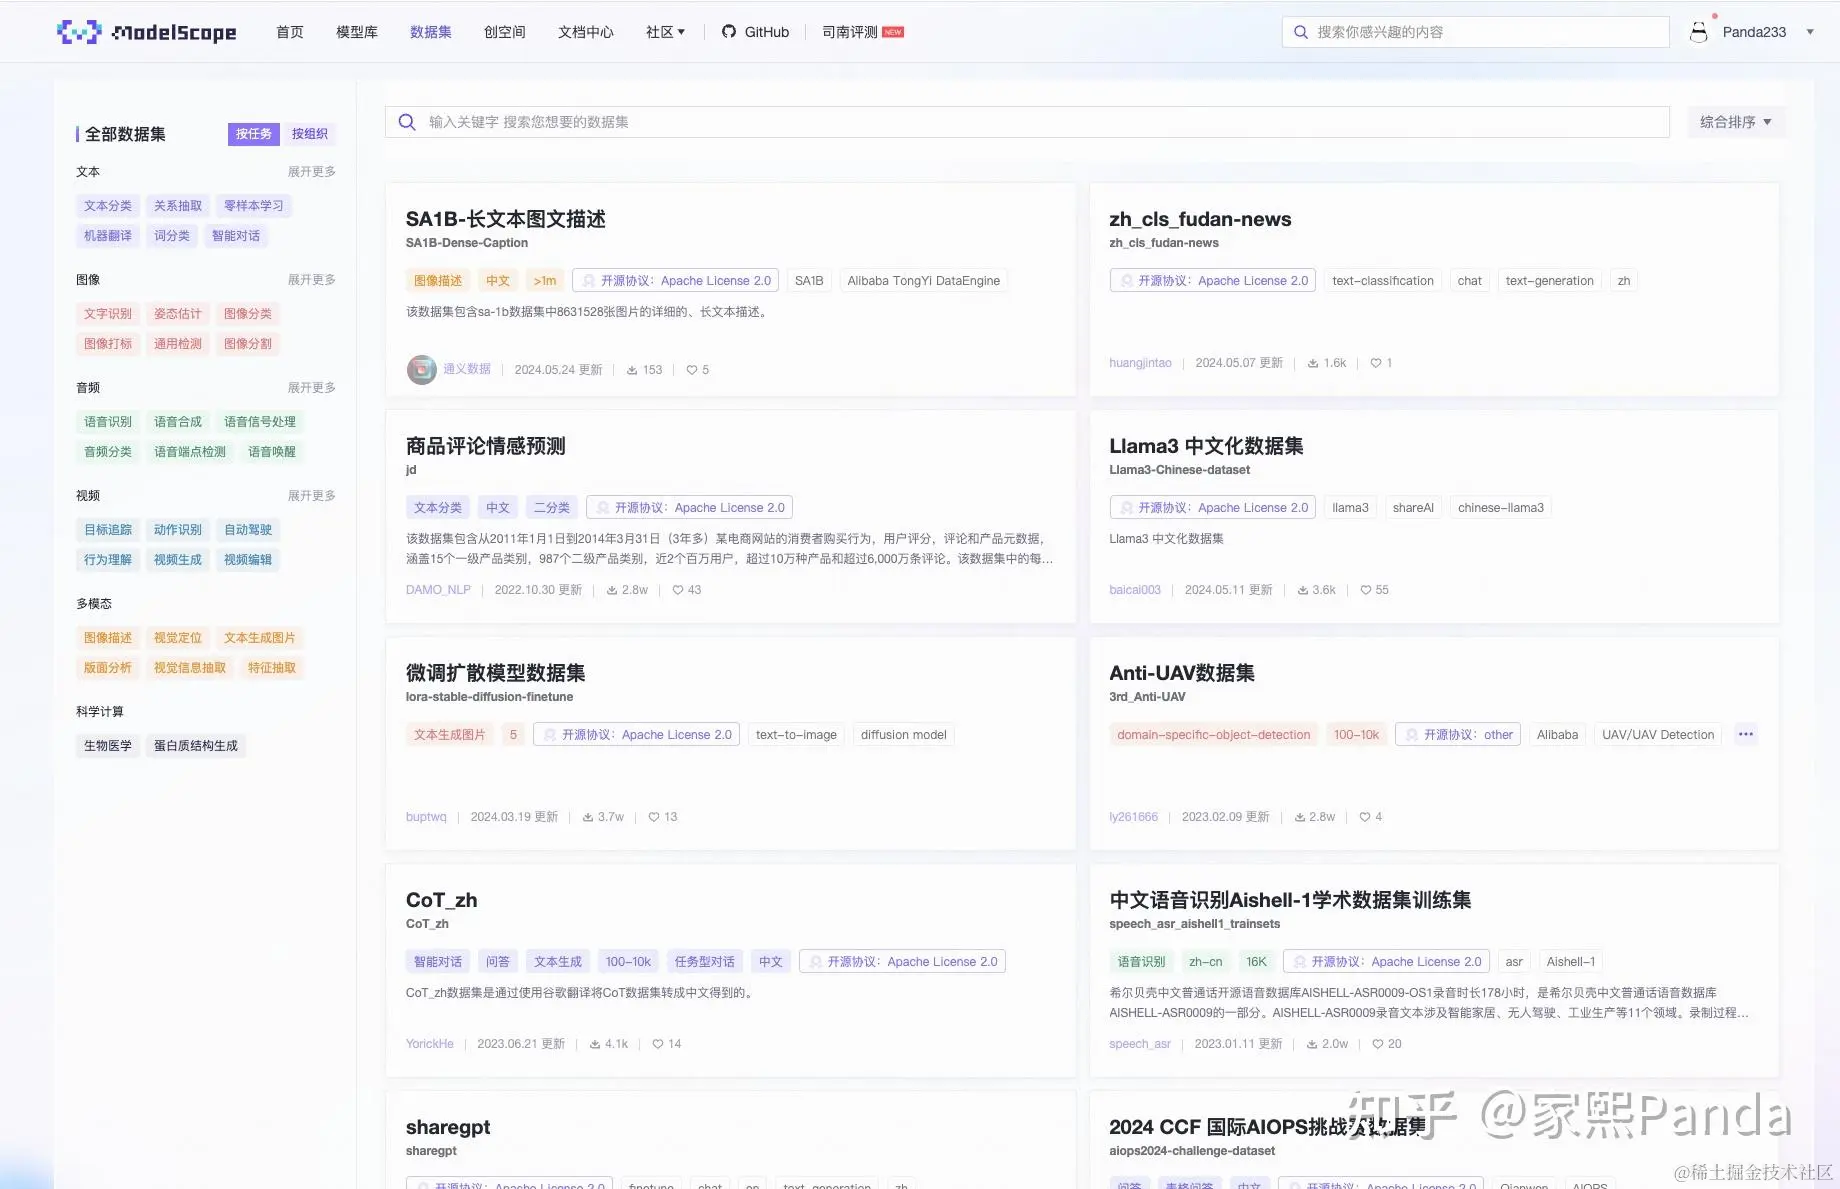Open the zh_cls_fudan-news dataset
This screenshot has height=1189, width=1840.
1200,219
